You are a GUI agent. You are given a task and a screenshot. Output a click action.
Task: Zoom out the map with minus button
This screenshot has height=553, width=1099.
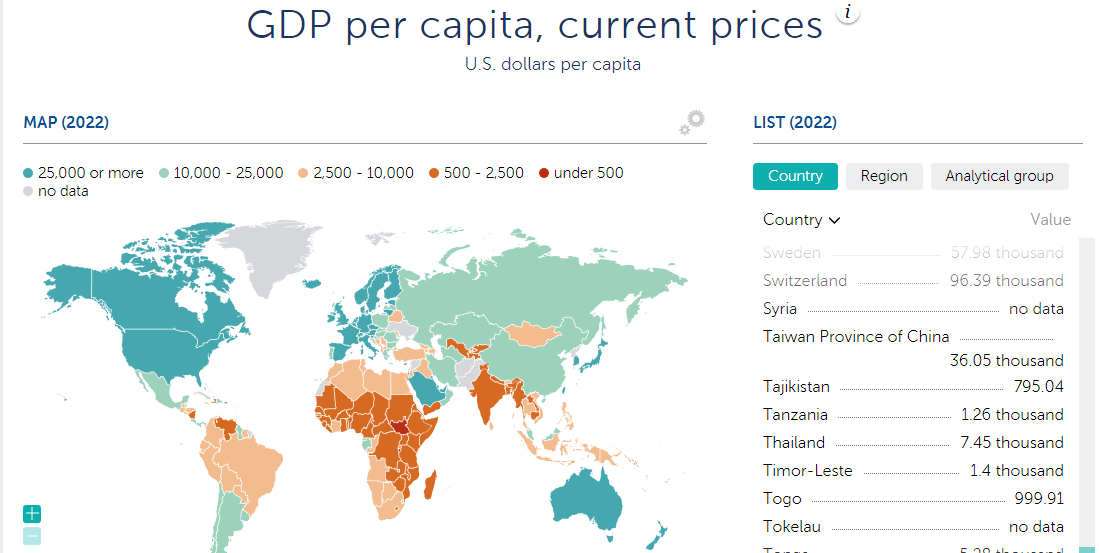tap(32, 536)
